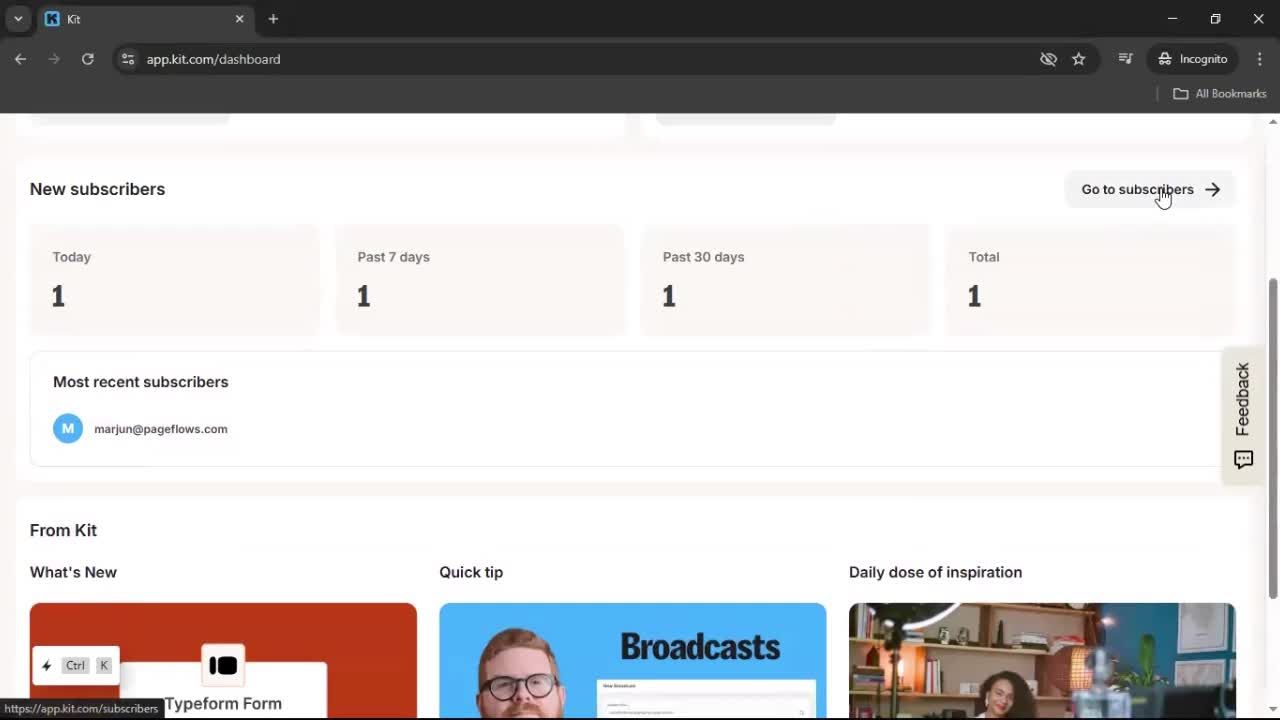Click the All Bookmarks folder icon
This screenshot has width=1280, height=720.
(x=1181, y=93)
